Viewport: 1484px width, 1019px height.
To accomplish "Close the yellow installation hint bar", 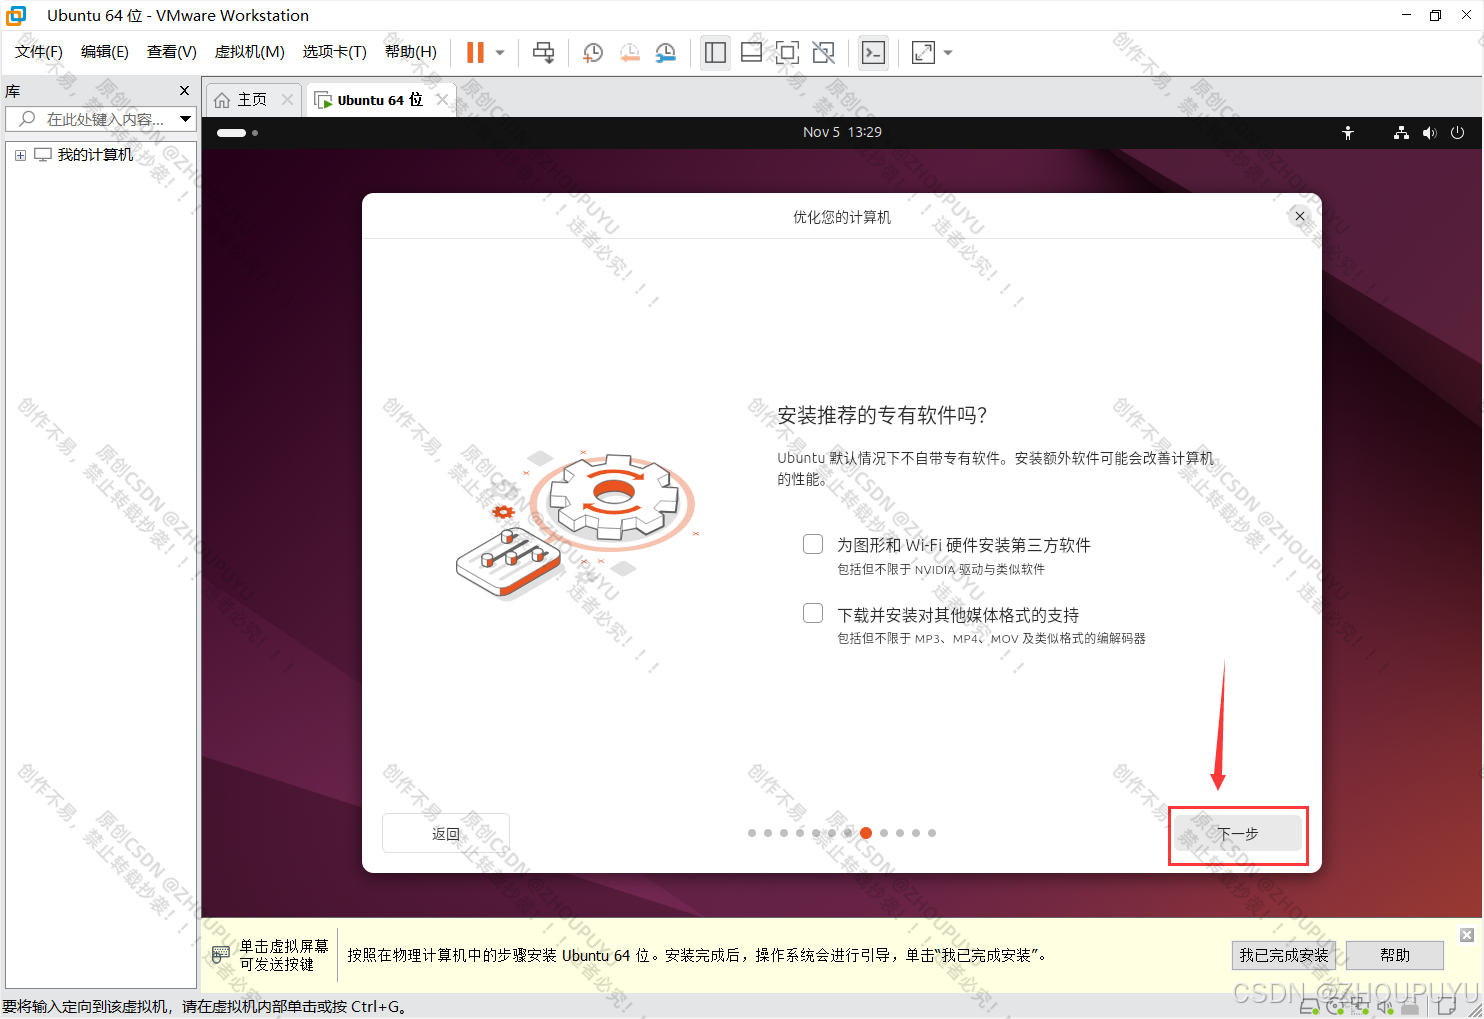I will (x=1467, y=935).
